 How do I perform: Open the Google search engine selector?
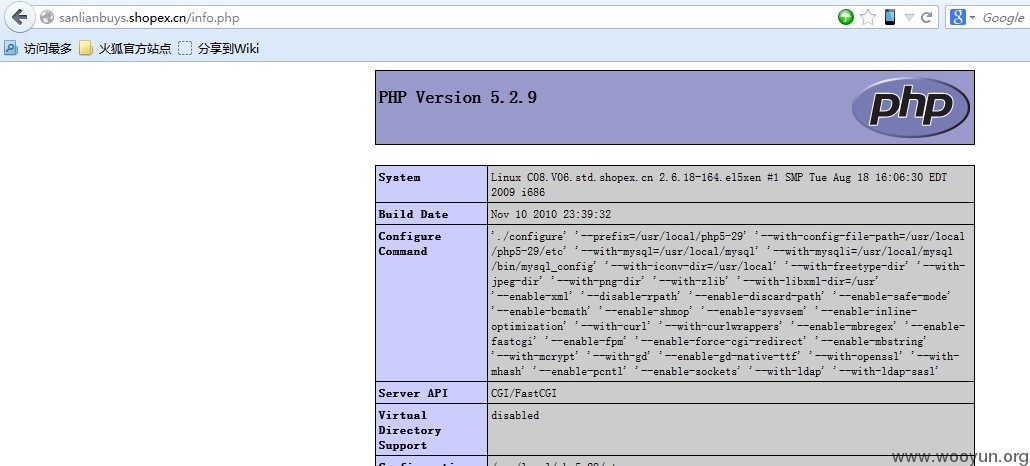click(x=962, y=18)
